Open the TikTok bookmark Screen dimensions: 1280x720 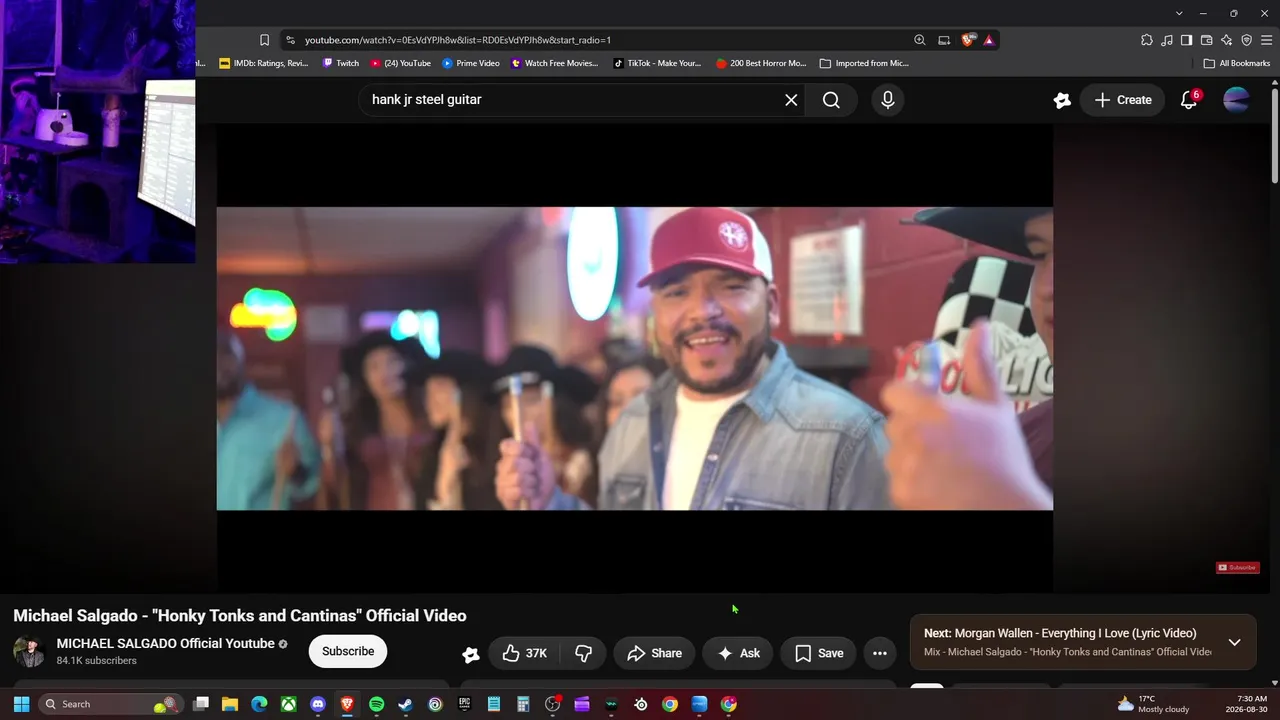(x=657, y=63)
